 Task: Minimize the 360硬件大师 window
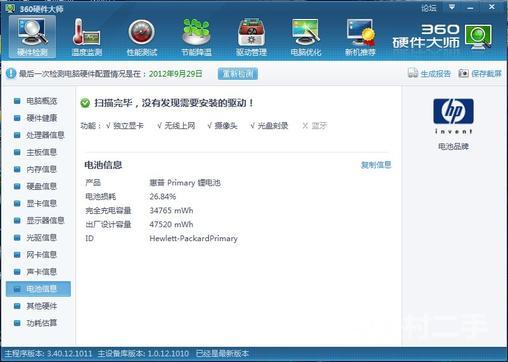click(x=470, y=8)
